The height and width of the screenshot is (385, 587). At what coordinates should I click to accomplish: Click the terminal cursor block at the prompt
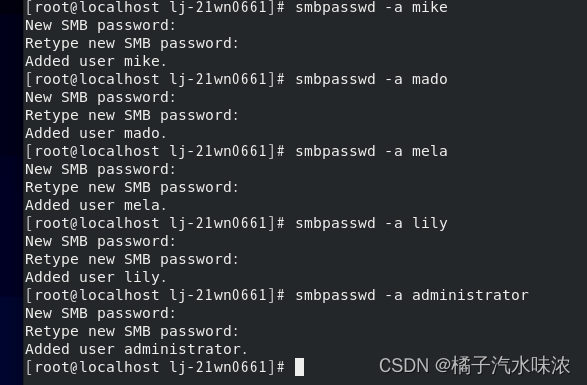[x=299, y=367]
